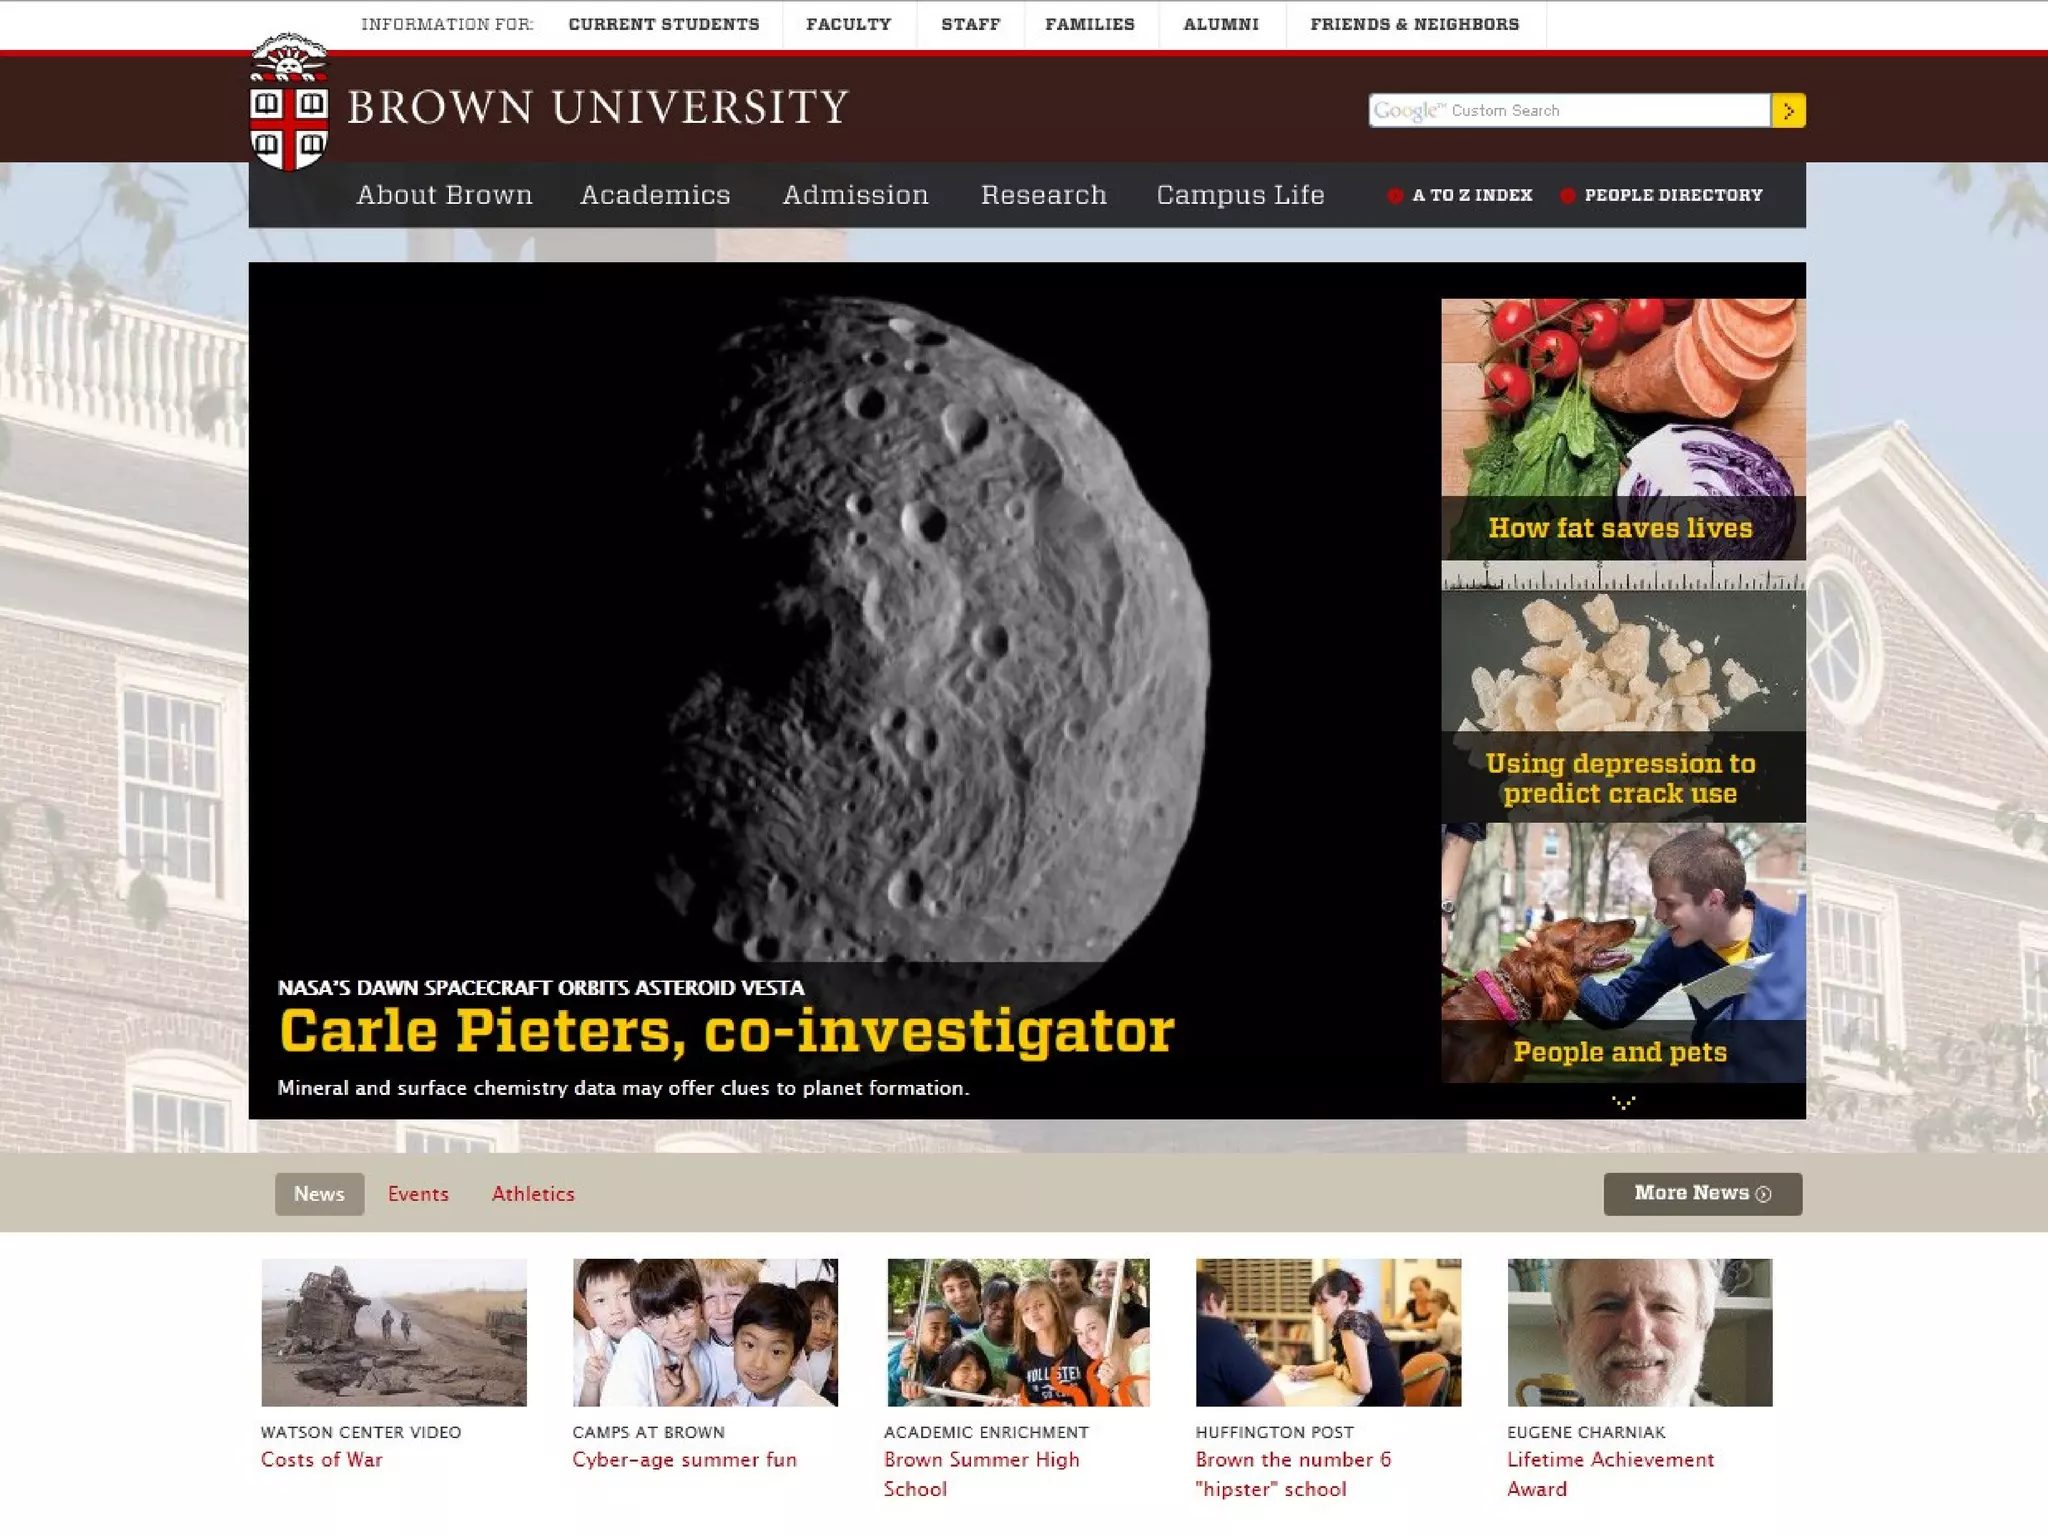The width and height of the screenshot is (2048, 1536).
Task: Click the Cyber-age summer fun link
Action: 684,1460
